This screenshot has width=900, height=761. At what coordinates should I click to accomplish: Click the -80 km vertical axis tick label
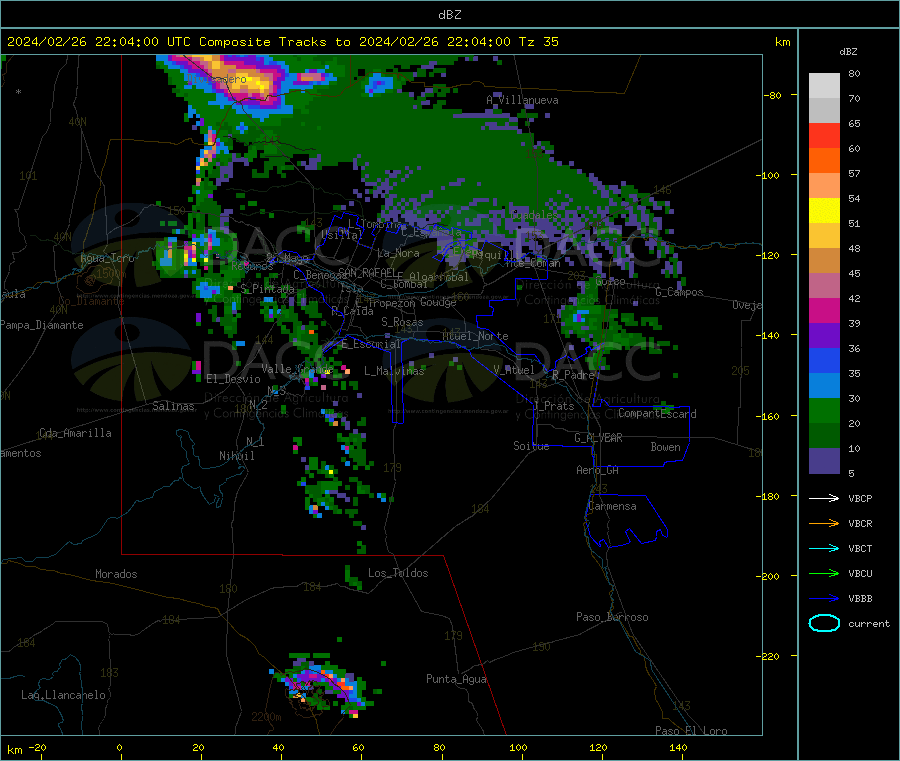click(772, 95)
